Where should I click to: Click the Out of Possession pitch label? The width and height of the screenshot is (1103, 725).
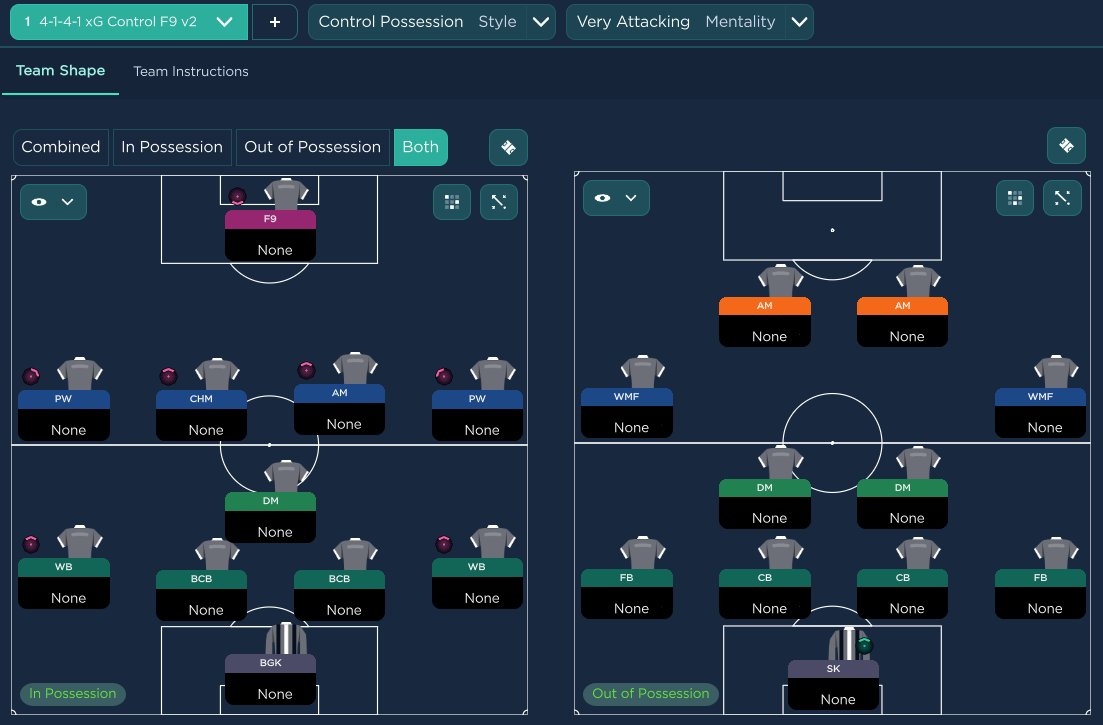651,693
